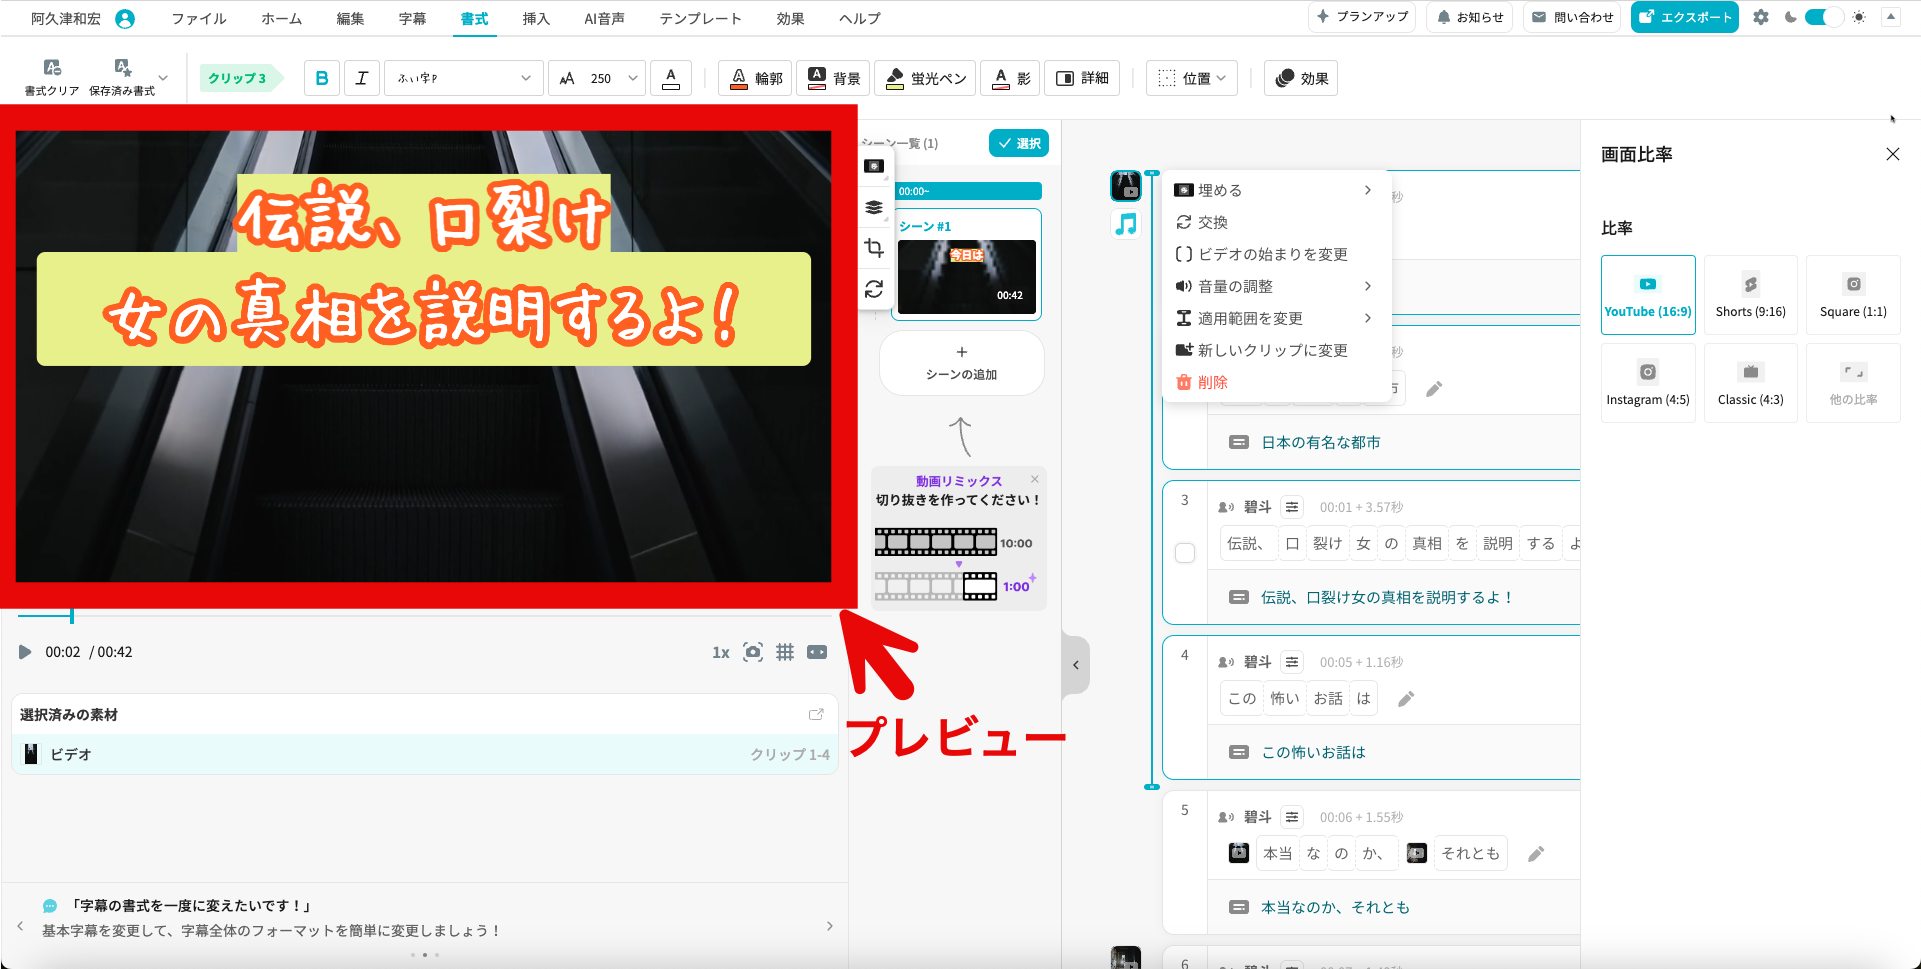Click the rotate/refresh icon in side strip
The width and height of the screenshot is (1921, 969).
874,289
